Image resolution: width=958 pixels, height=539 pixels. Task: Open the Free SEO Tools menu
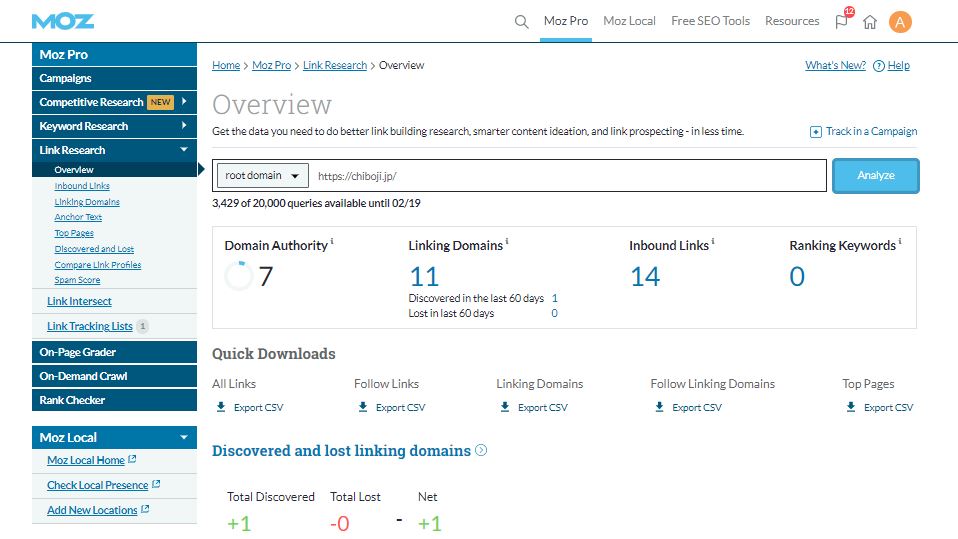point(711,21)
